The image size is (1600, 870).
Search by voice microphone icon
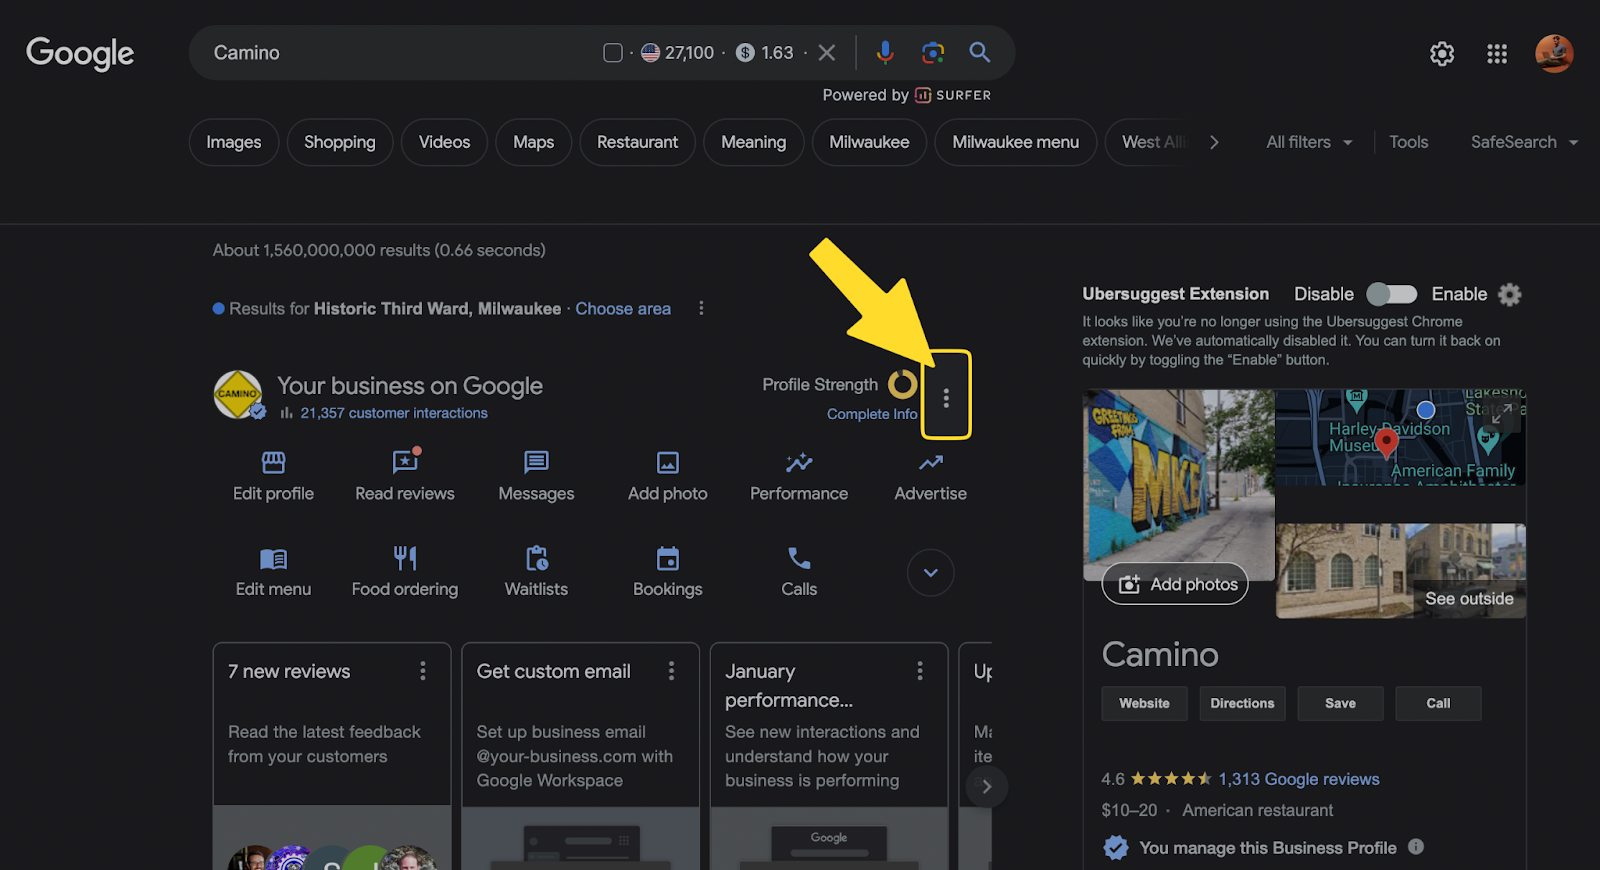[885, 52]
